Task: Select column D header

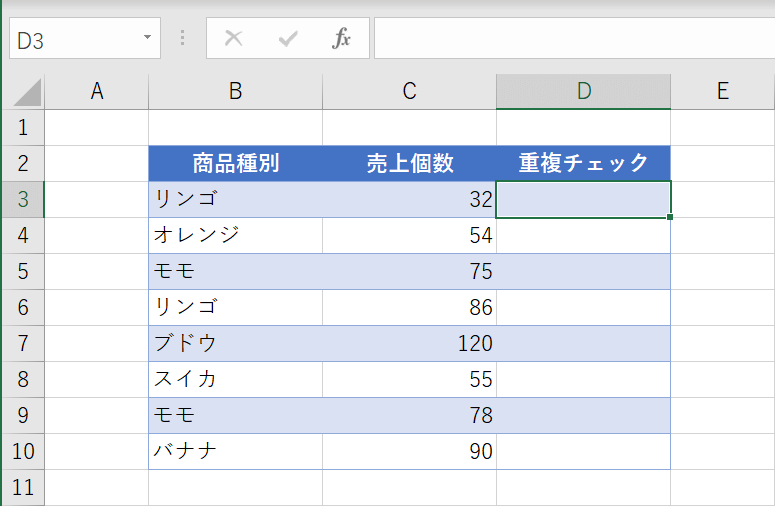Action: tap(583, 92)
